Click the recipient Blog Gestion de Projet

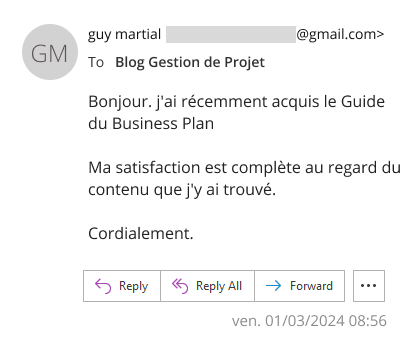click(x=190, y=62)
